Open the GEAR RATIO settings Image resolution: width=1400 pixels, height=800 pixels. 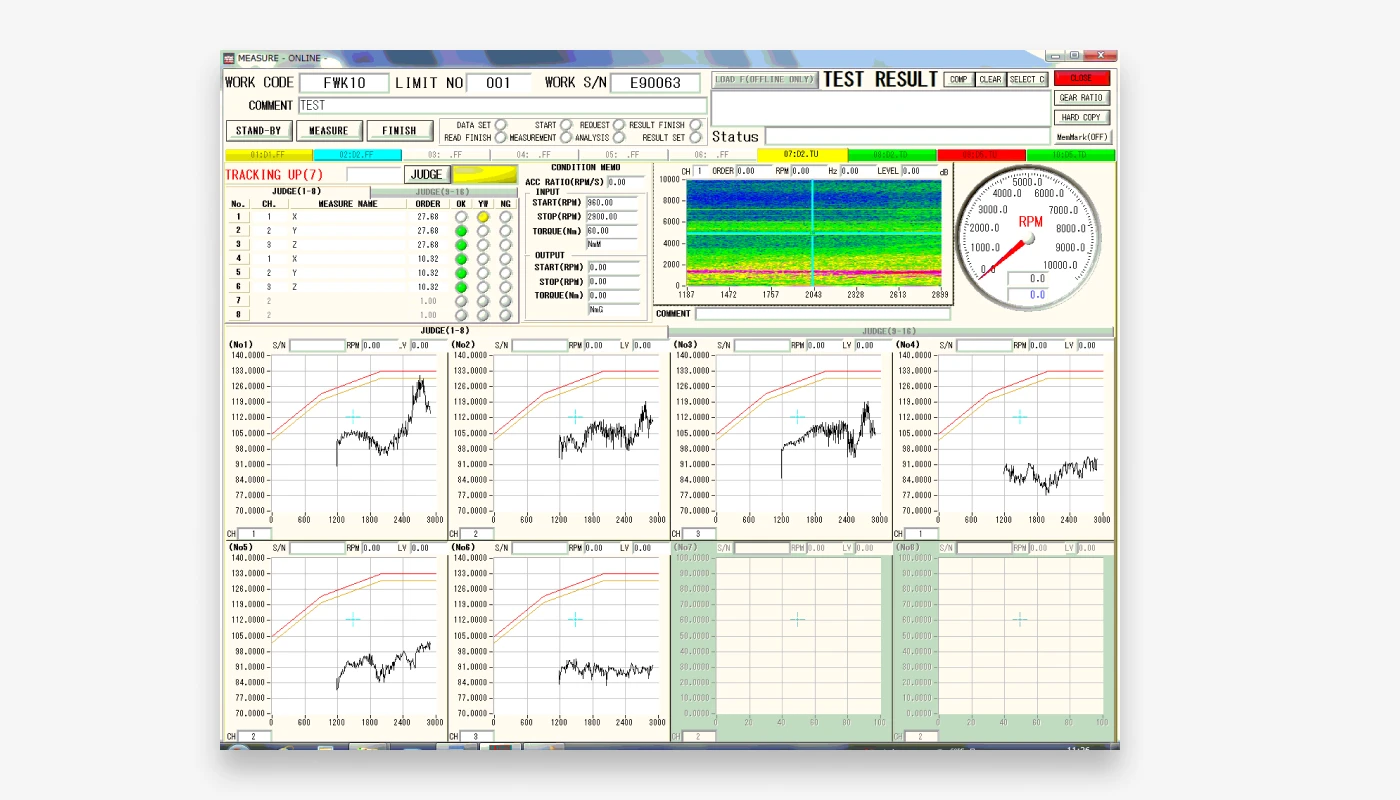click(1081, 98)
